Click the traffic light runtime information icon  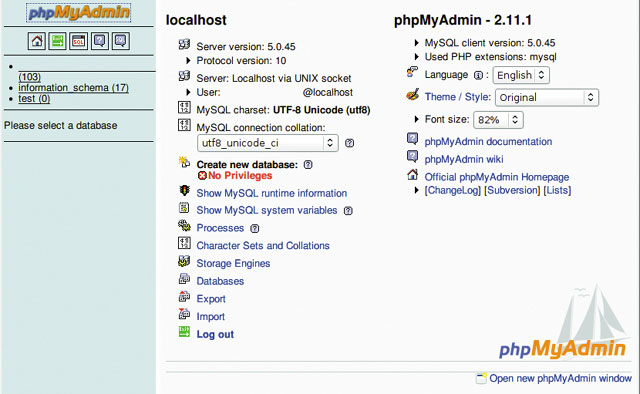tap(184, 191)
